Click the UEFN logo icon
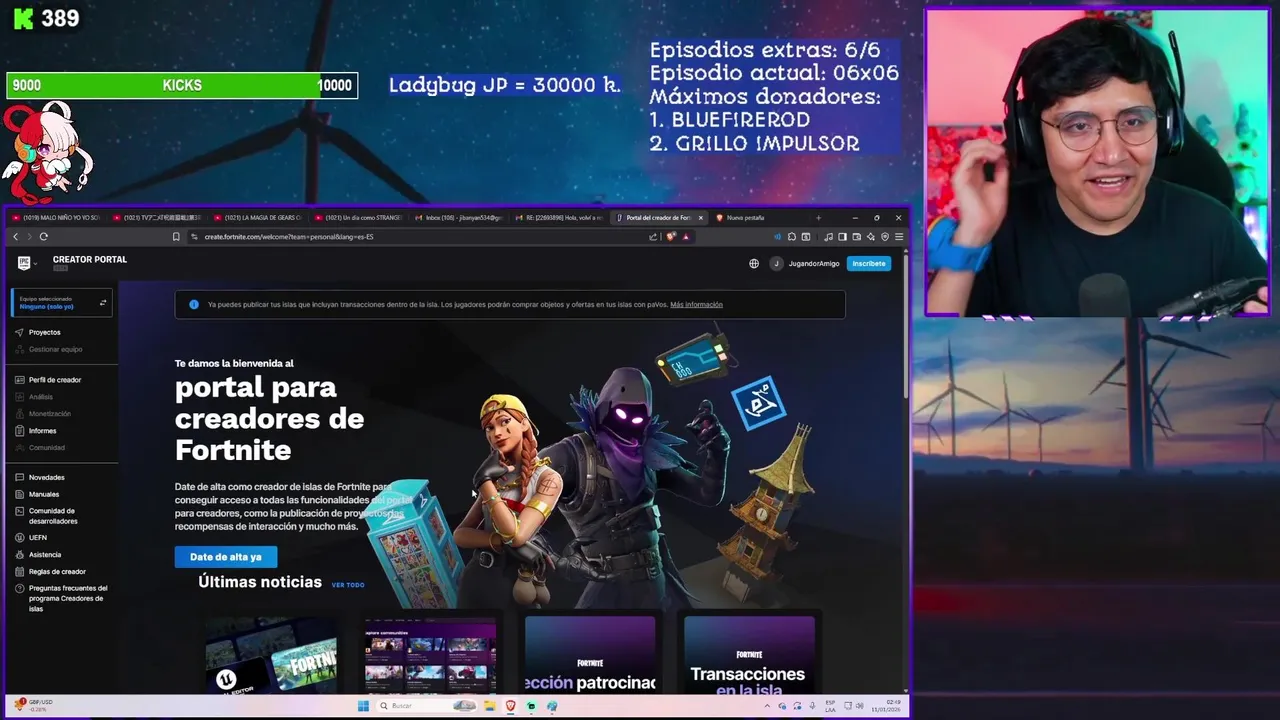The width and height of the screenshot is (1280, 720). pyautogui.click(x=20, y=538)
